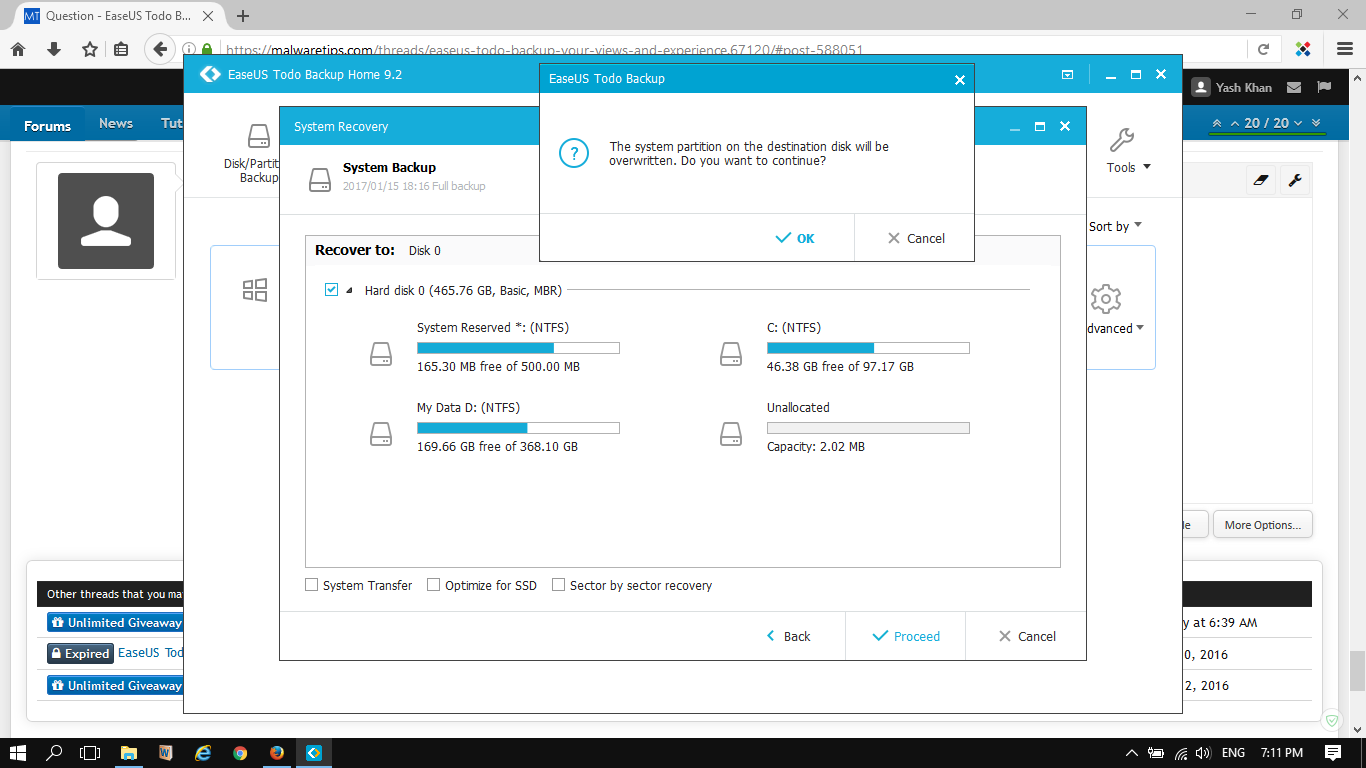Viewport: 1366px width, 768px height.
Task: Switch the ENG input language
Action: tap(1233, 753)
